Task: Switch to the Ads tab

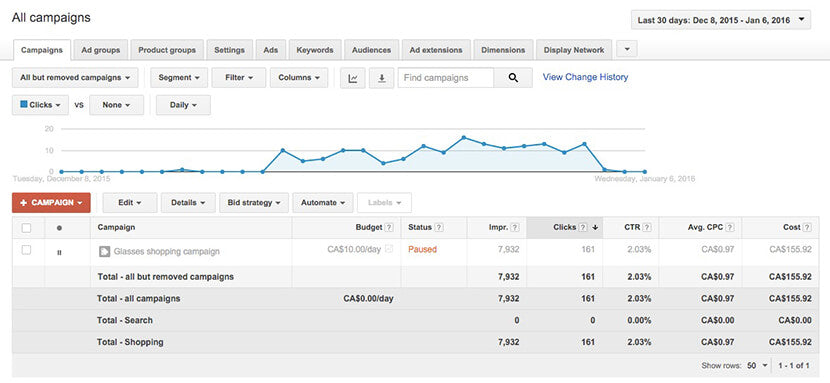Action: coord(270,50)
